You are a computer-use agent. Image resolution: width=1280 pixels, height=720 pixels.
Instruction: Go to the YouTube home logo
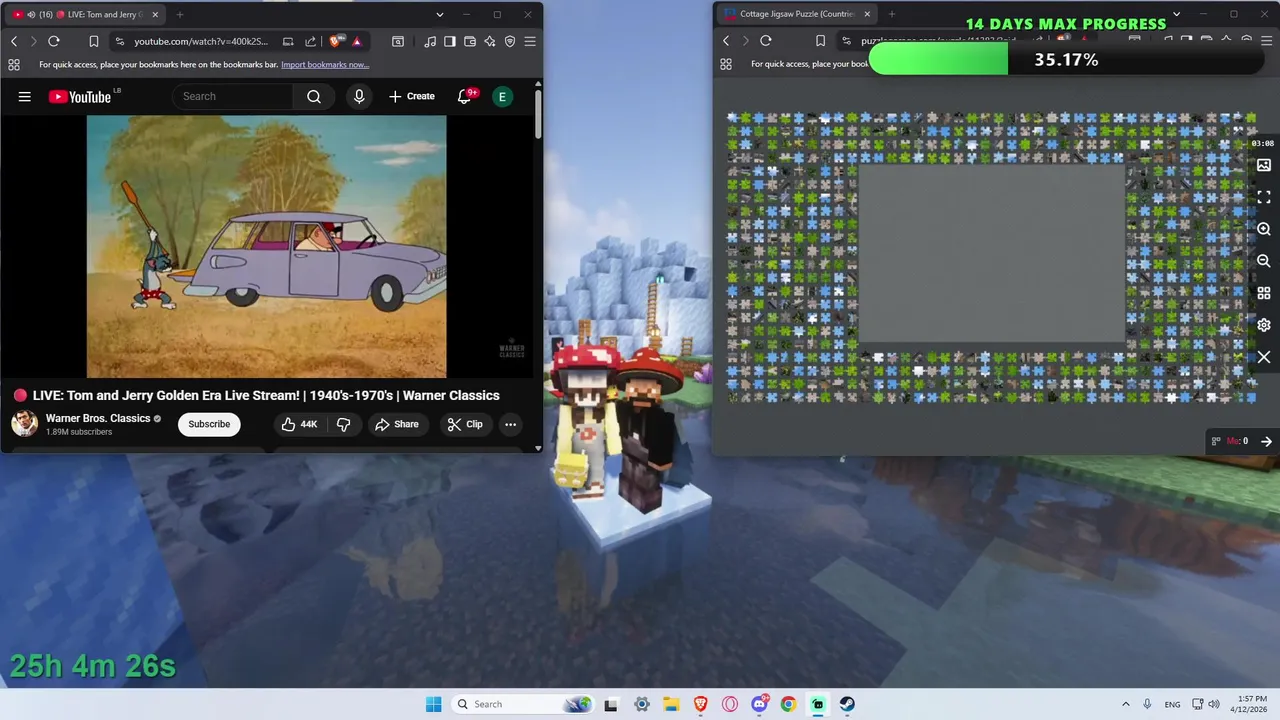80,97
